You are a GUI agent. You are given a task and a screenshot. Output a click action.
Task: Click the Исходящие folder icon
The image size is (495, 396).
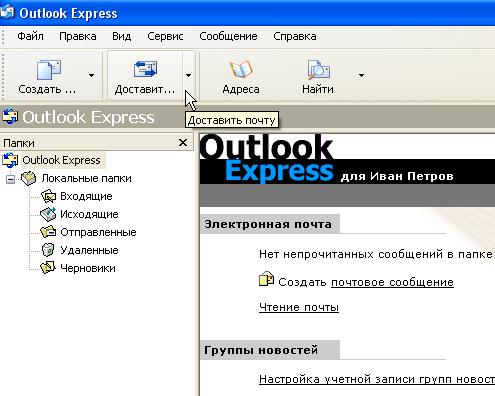click(x=48, y=214)
